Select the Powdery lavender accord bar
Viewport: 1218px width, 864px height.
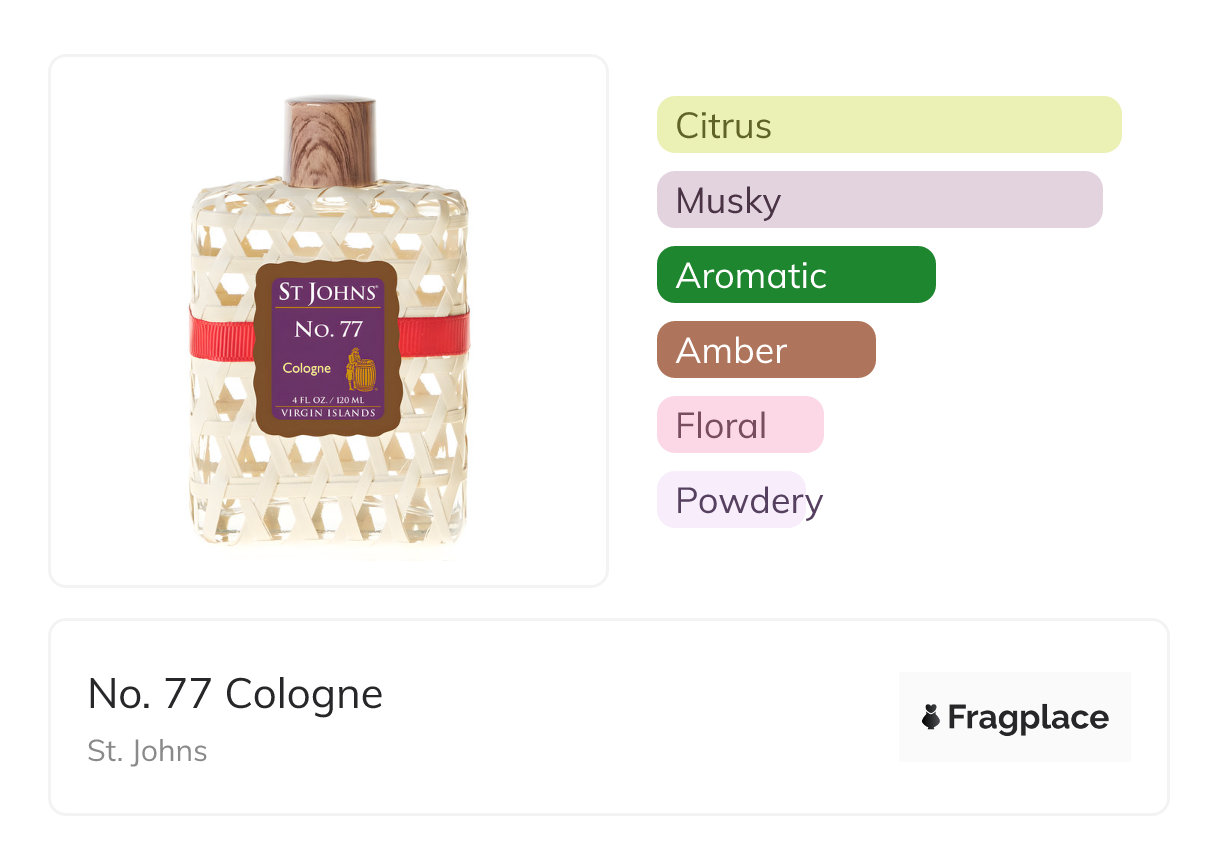tap(731, 500)
